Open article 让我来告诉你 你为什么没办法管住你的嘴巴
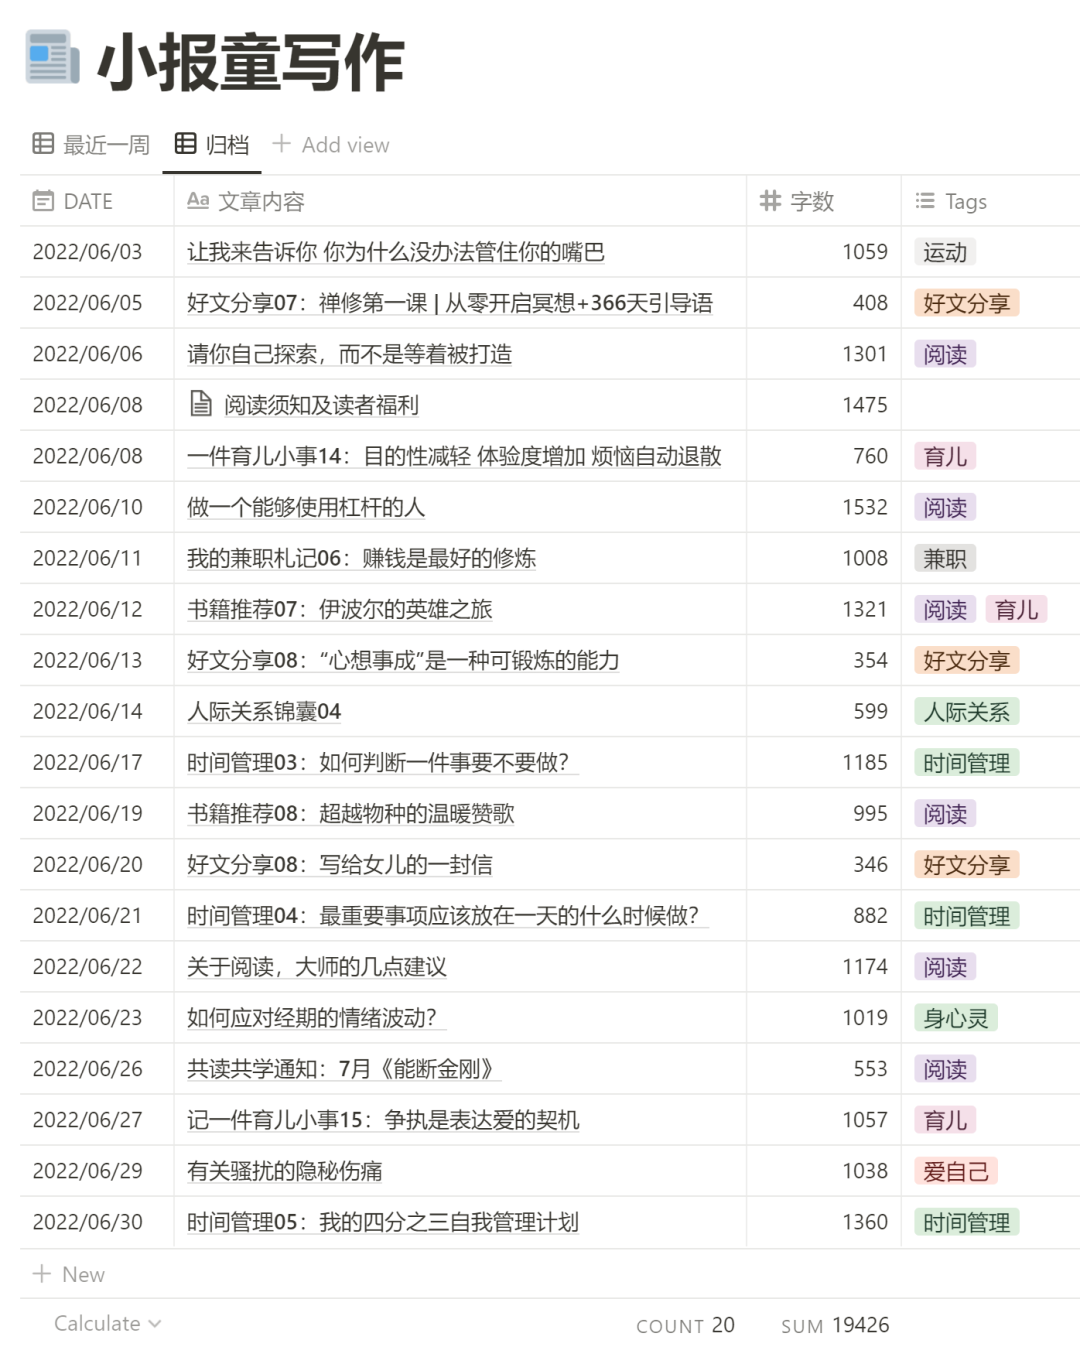This screenshot has height=1364, width=1080. click(396, 252)
